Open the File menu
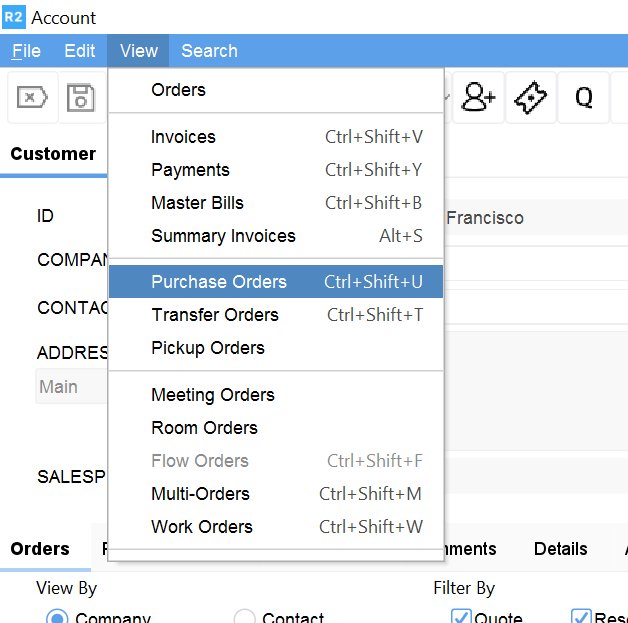The image size is (628, 623). point(26,51)
